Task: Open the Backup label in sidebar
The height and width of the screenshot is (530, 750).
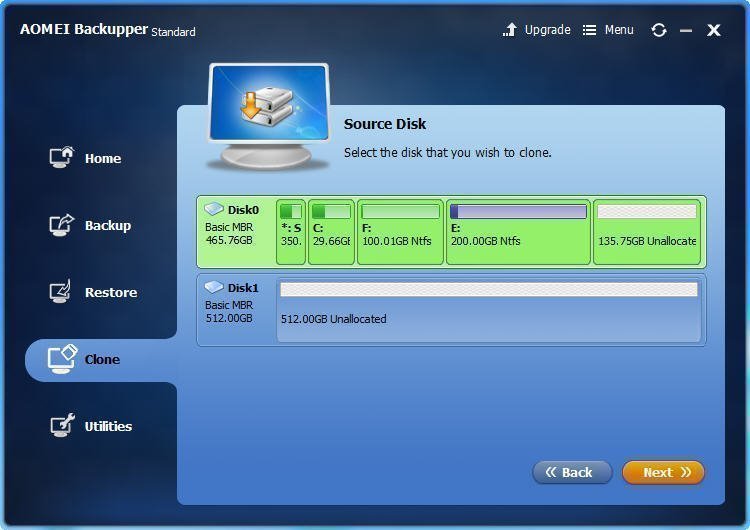Action: (x=108, y=225)
